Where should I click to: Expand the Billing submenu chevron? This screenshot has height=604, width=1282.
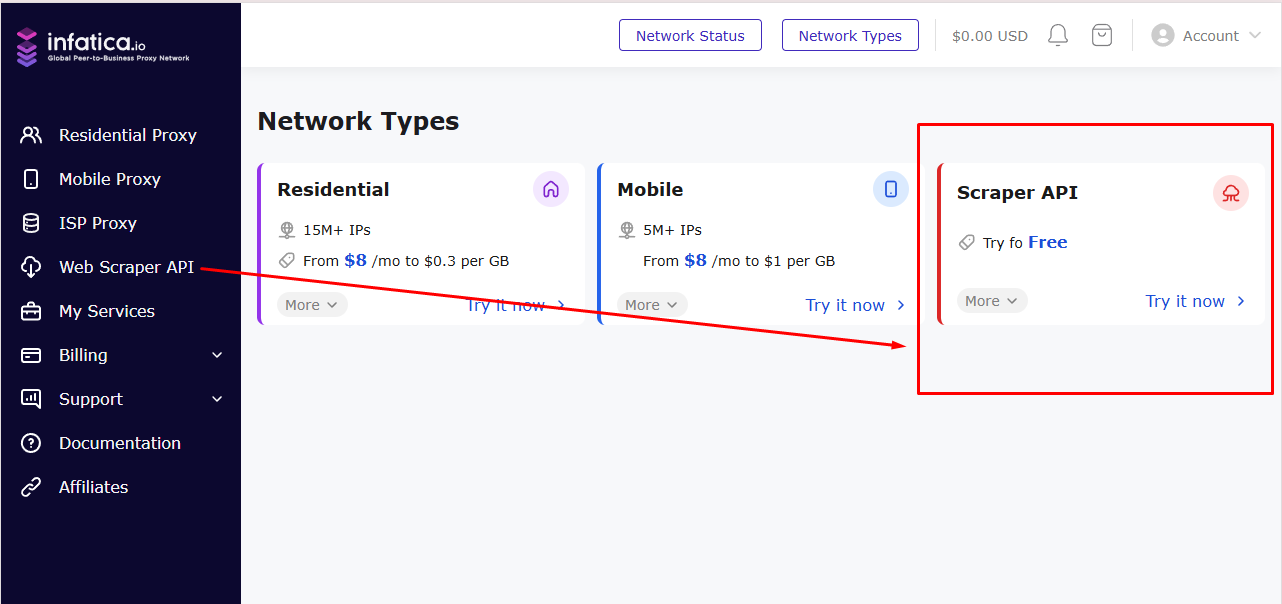[x=217, y=355]
